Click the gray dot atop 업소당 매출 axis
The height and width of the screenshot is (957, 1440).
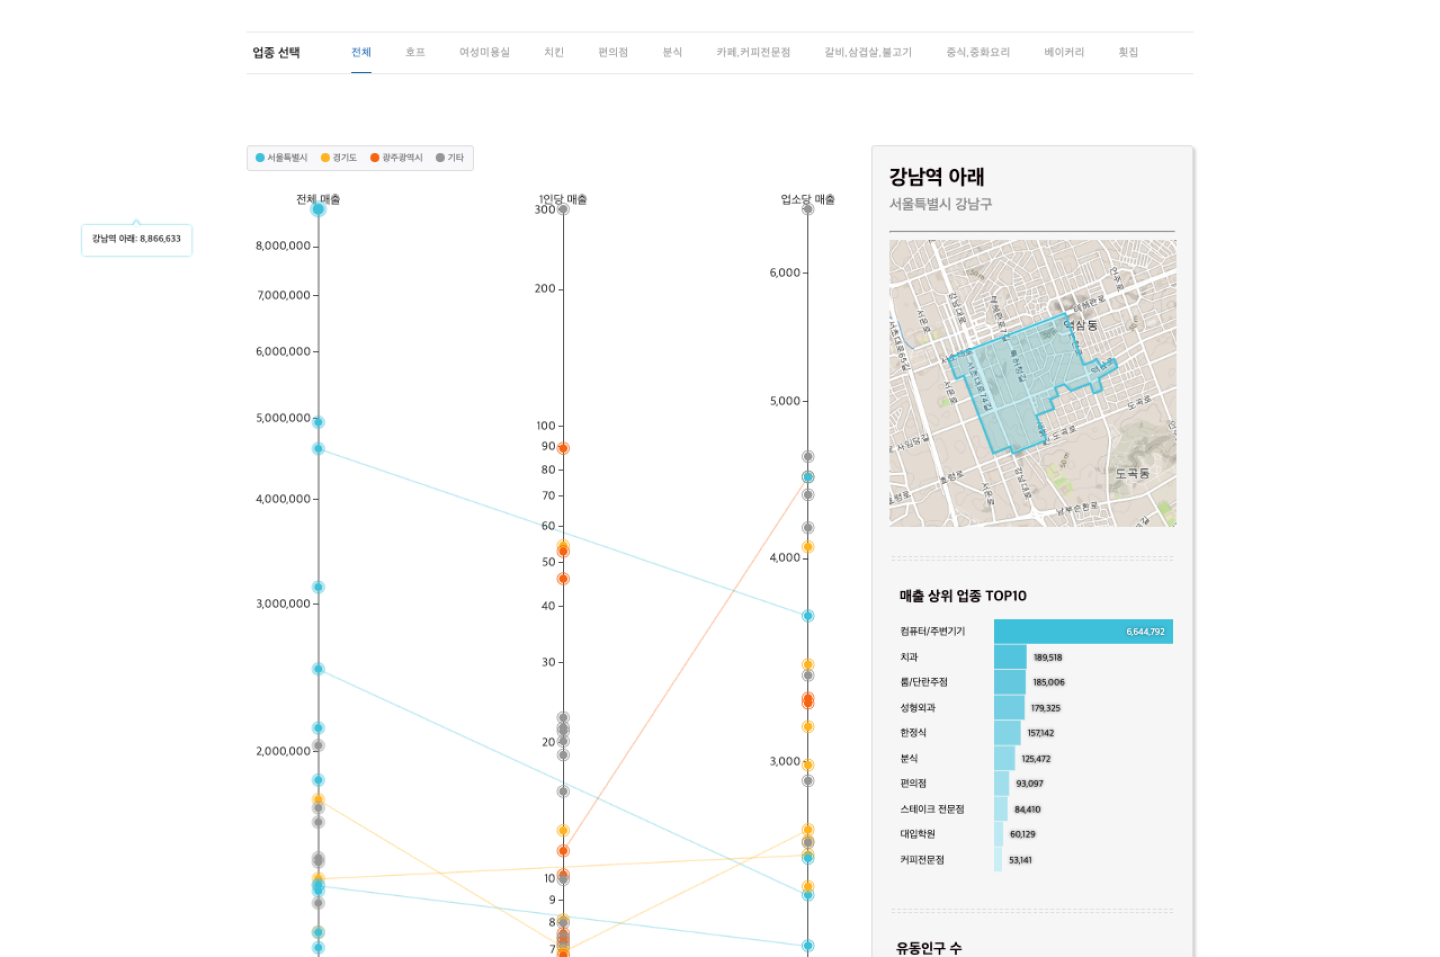click(808, 210)
